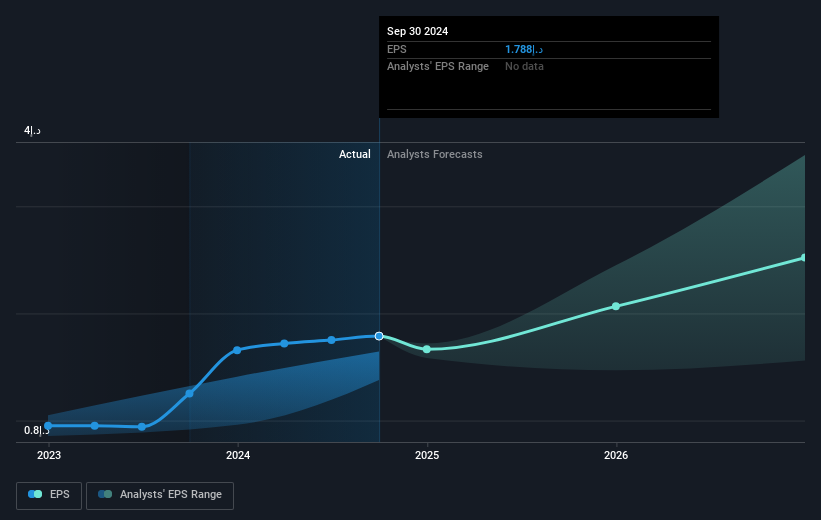The width and height of the screenshot is (821, 520).
Task: Toggle the EPS legend button
Action: point(49,495)
